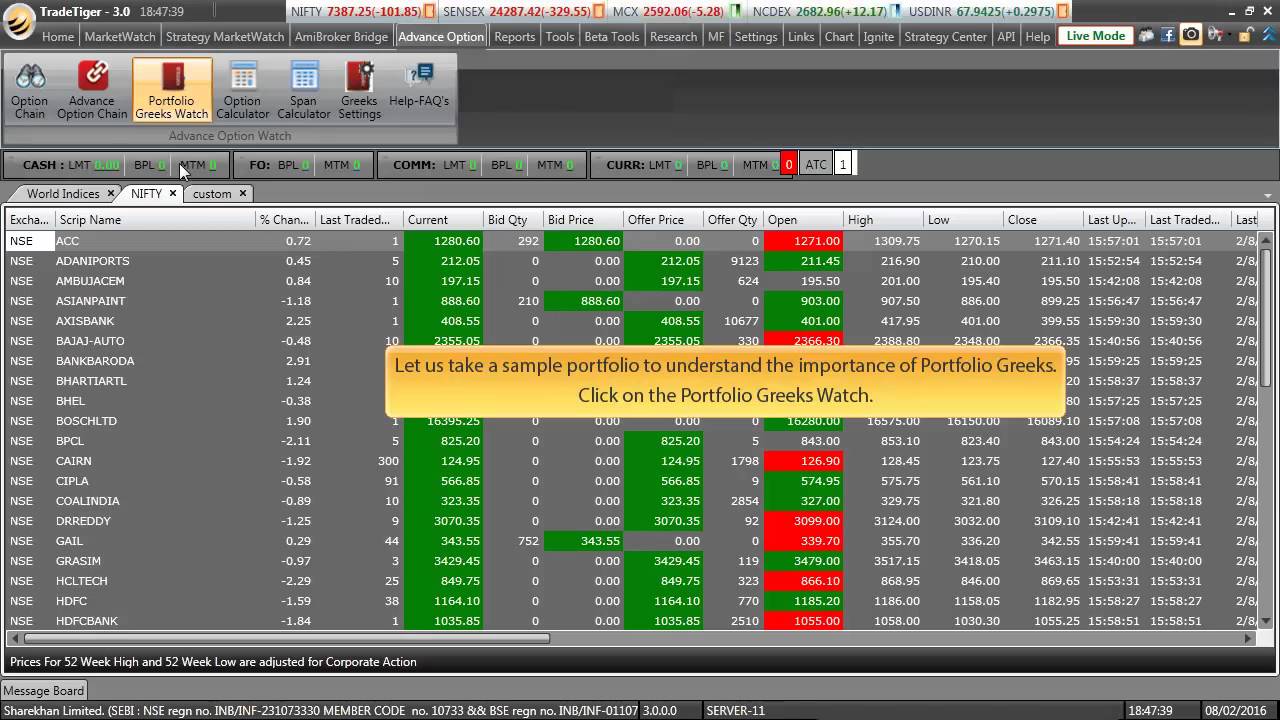Open the Reports menu
Screen dimensions: 1280x720
(515, 36)
